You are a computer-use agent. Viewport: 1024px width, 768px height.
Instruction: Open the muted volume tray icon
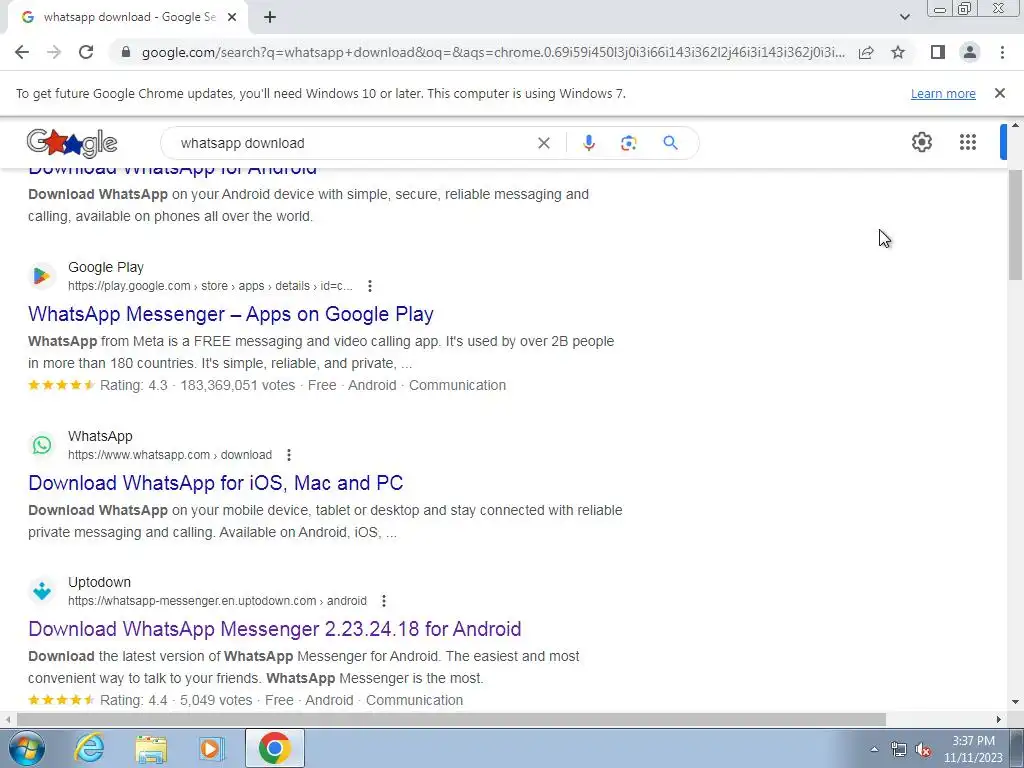point(923,750)
